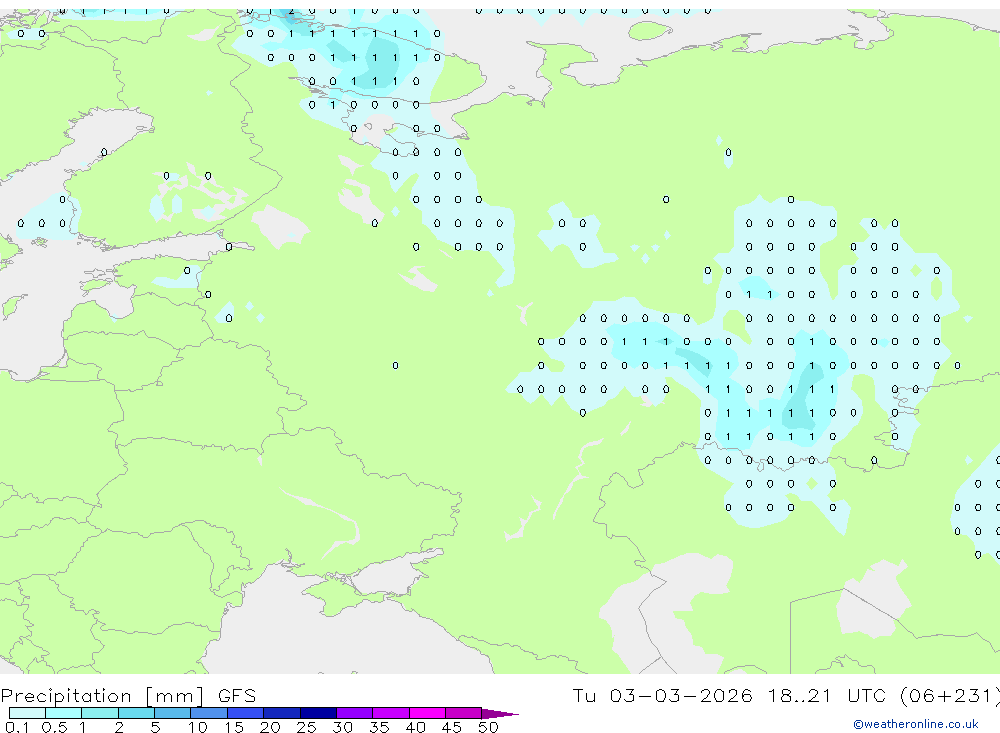Click the 0.5–1 mm legend swatch
The width and height of the screenshot is (1000, 733).
63,713
